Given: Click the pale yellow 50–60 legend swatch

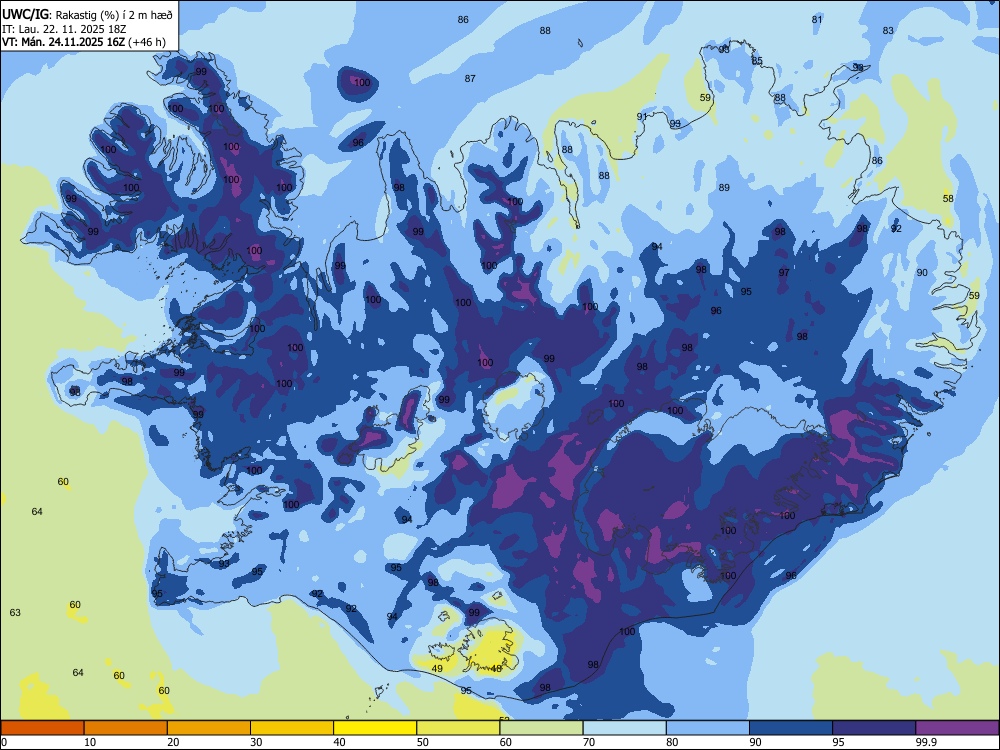Looking at the screenshot, I should coord(458,728).
